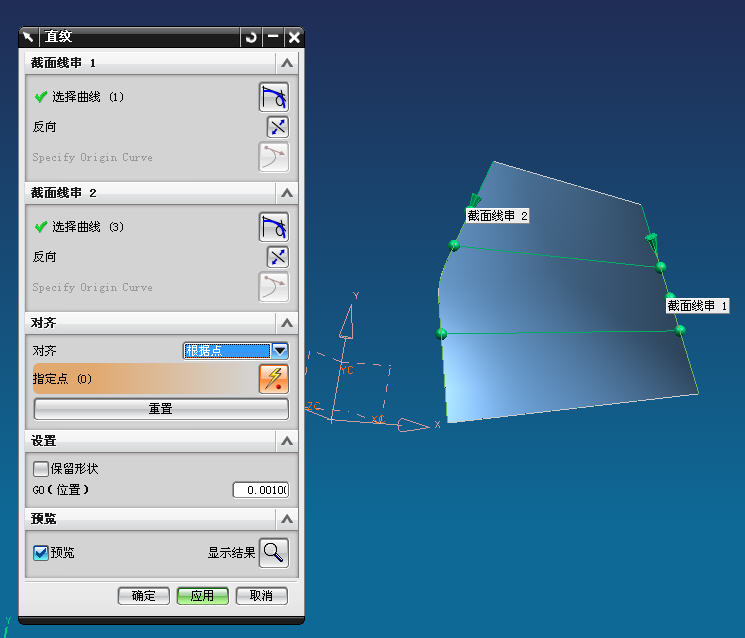Select the 指定点 (0) highlighted row
This screenshot has width=745, height=638.
click(161, 379)
